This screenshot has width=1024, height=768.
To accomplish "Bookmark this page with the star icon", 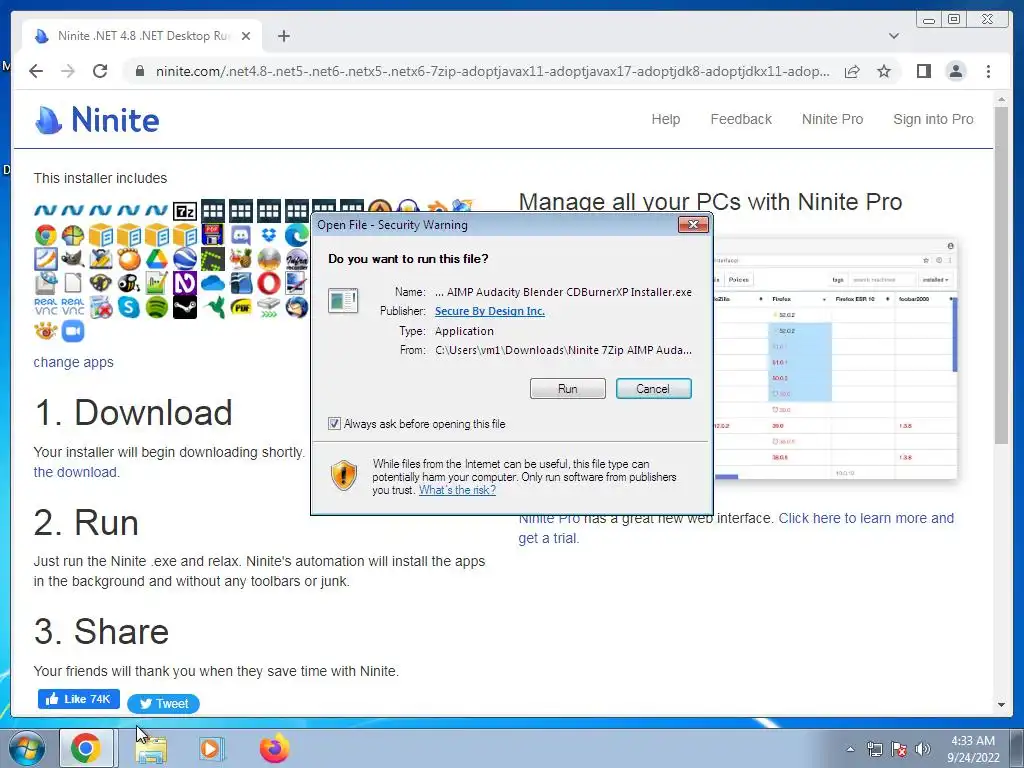I will 884,71.
